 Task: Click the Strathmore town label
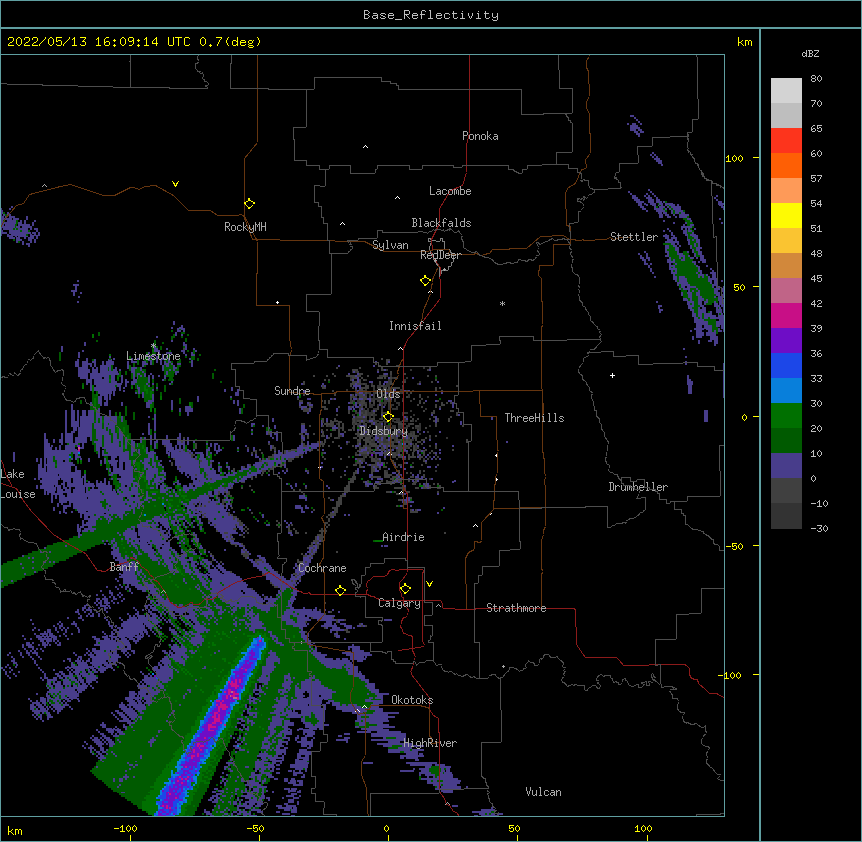516,608
